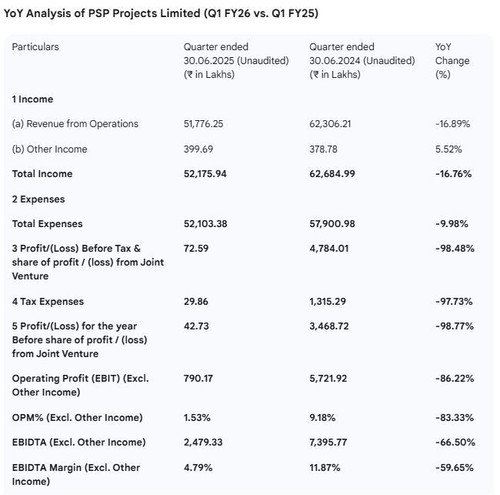Click the Total Income change -16.76%
The width and height of the screenshot is (500, 495).
[x=453, y=174]
